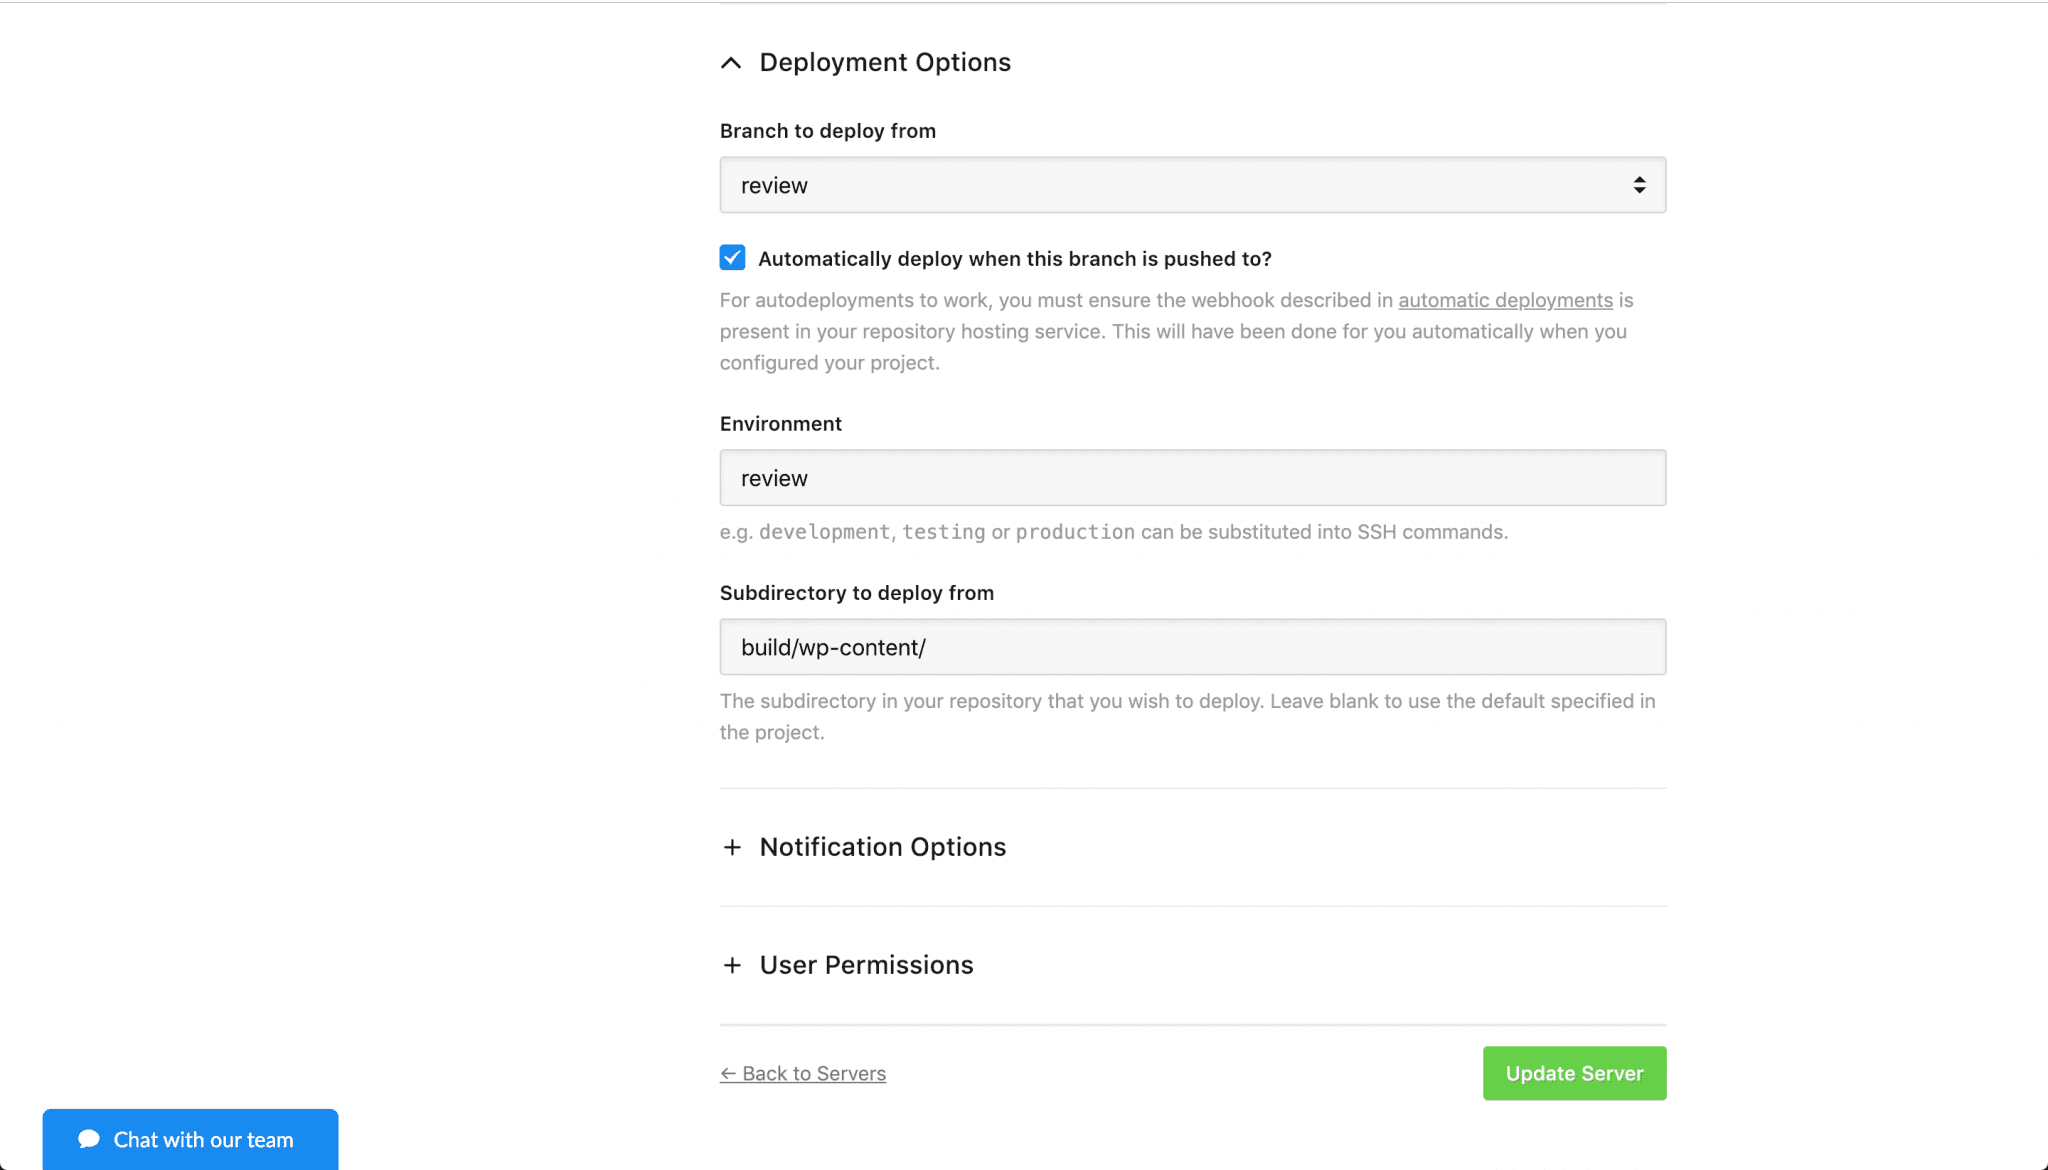
Task: Collapse Deployment Options using the chevron icon
Action: (x=731, y=63)
